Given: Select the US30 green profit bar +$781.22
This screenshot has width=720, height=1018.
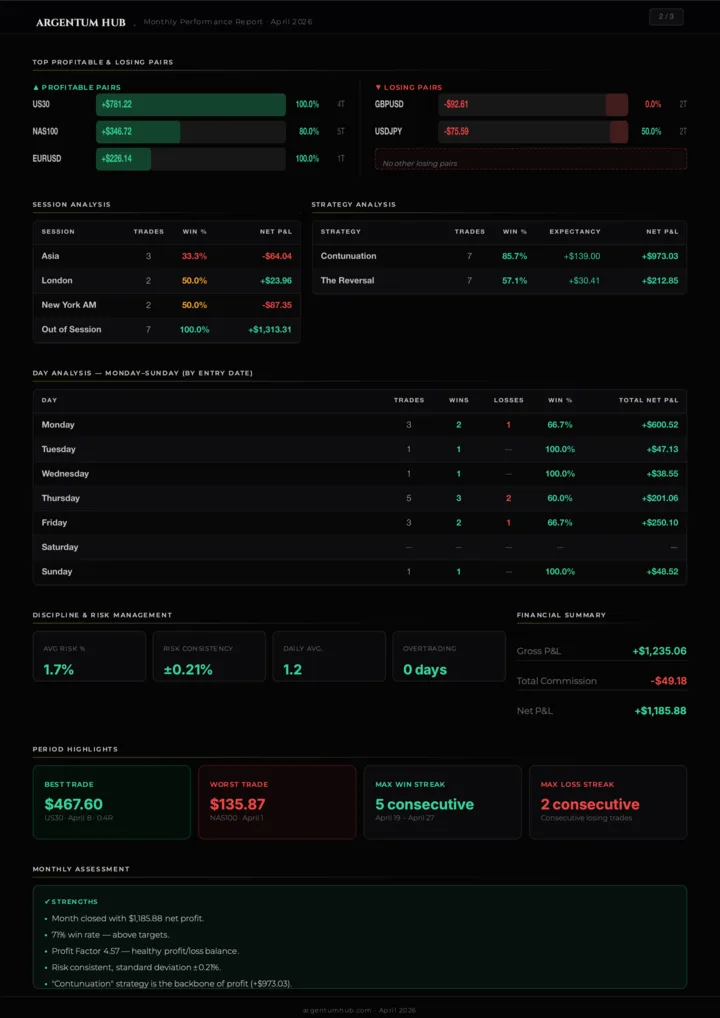Looking at the screenshot, I should 191,105.
